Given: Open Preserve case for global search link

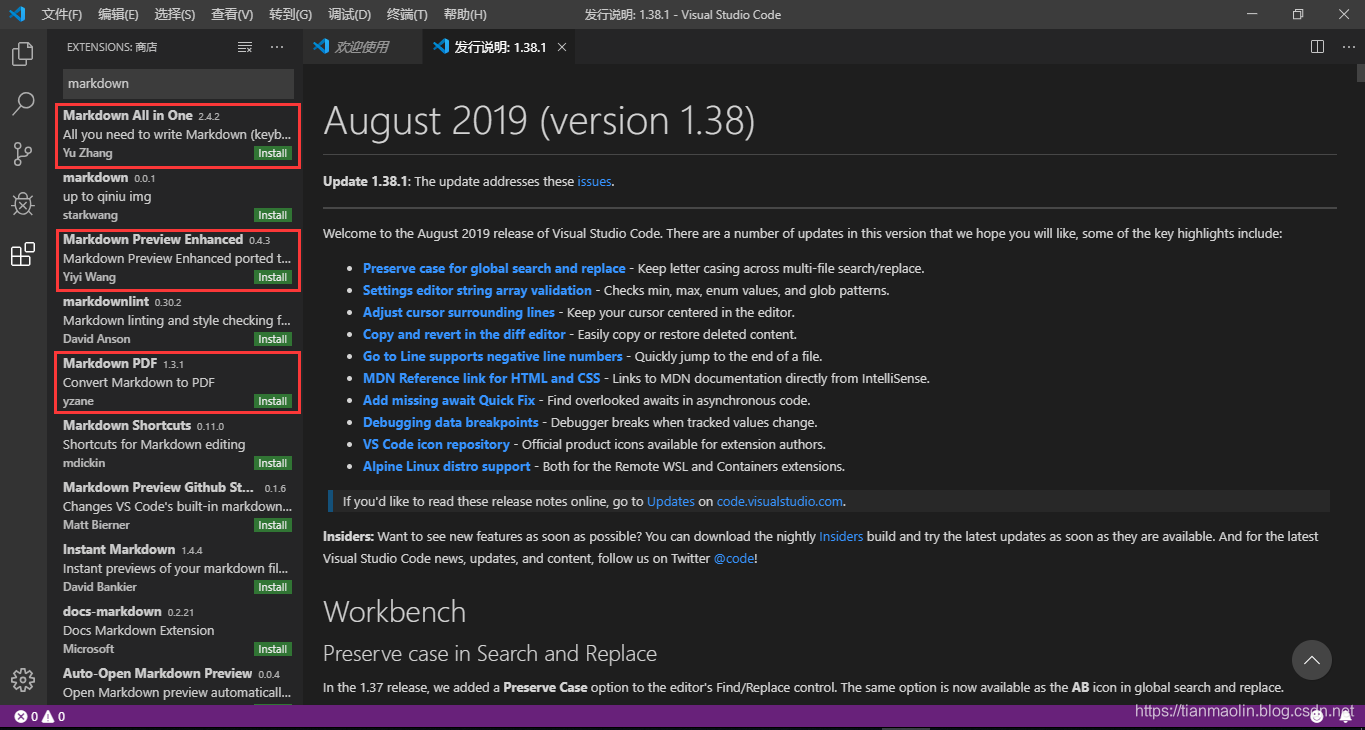Looking at the screenshot, I should [x=494, y=268].
